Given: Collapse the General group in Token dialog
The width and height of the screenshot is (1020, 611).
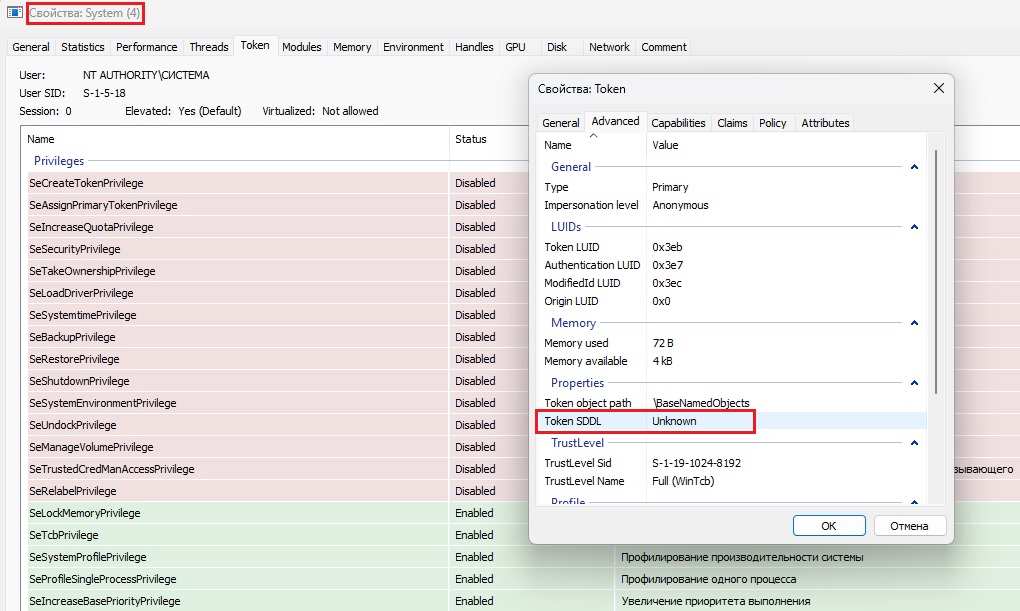Looking at the screenshot, I should pos(914,167).
